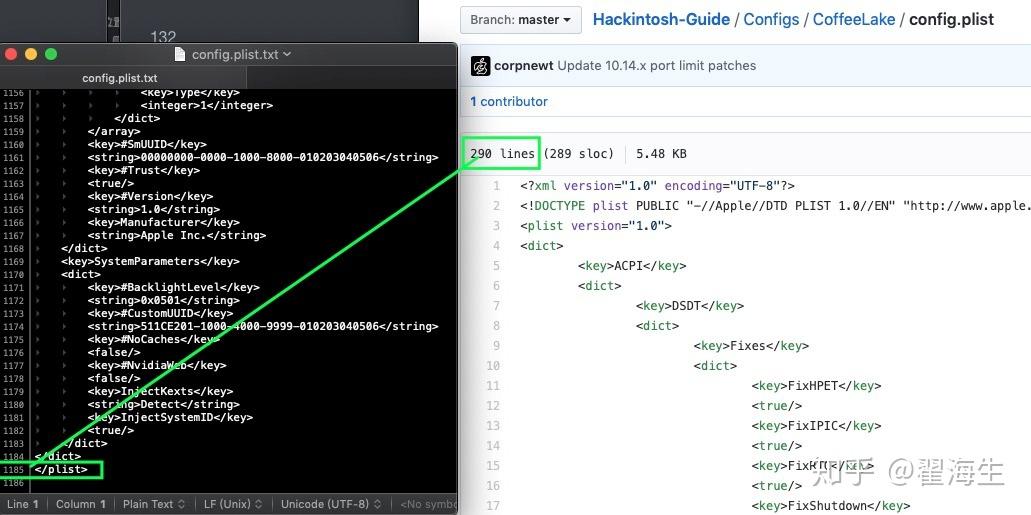Click the <key>Manufacturer</key> line in the editor
The image size is (1031, 515).
pyautogui.click(x=163, y=222)
